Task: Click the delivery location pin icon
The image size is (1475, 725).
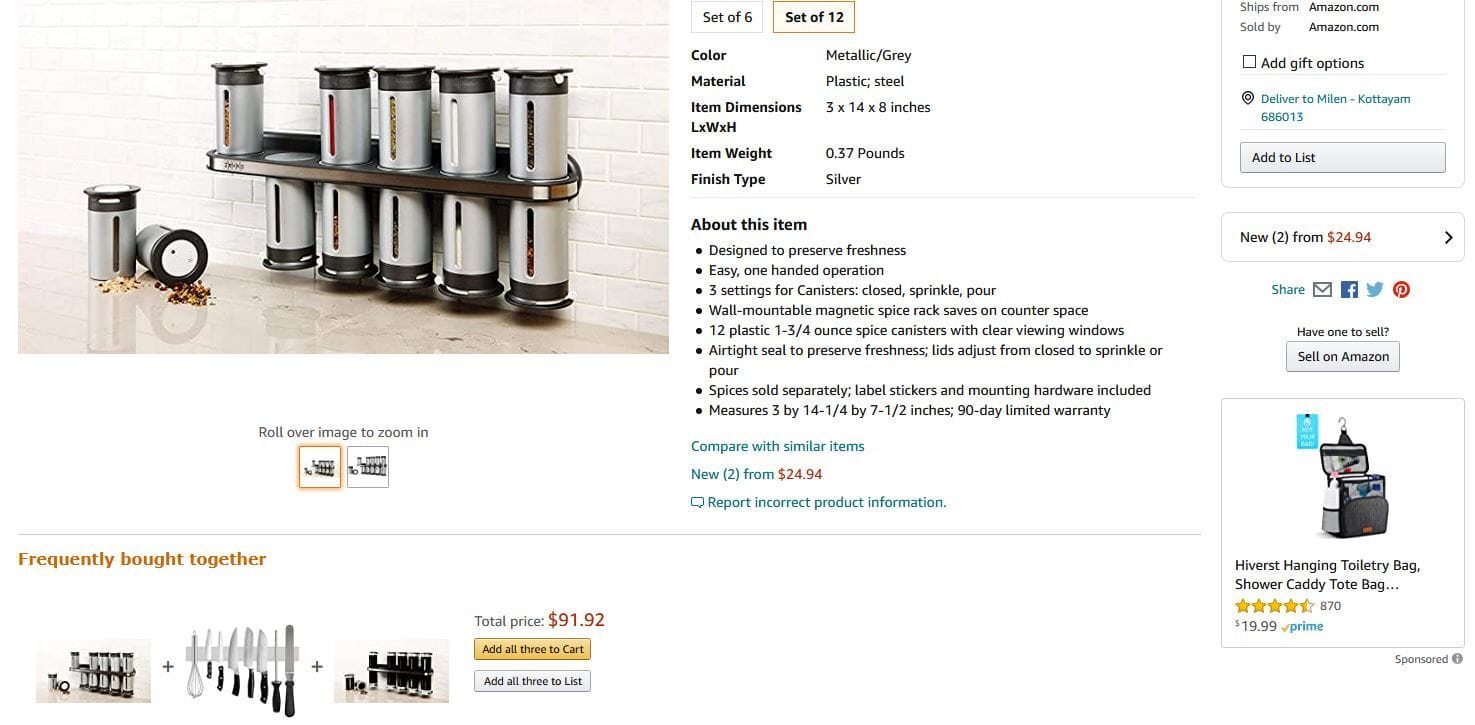Action: coord(1246,98)
